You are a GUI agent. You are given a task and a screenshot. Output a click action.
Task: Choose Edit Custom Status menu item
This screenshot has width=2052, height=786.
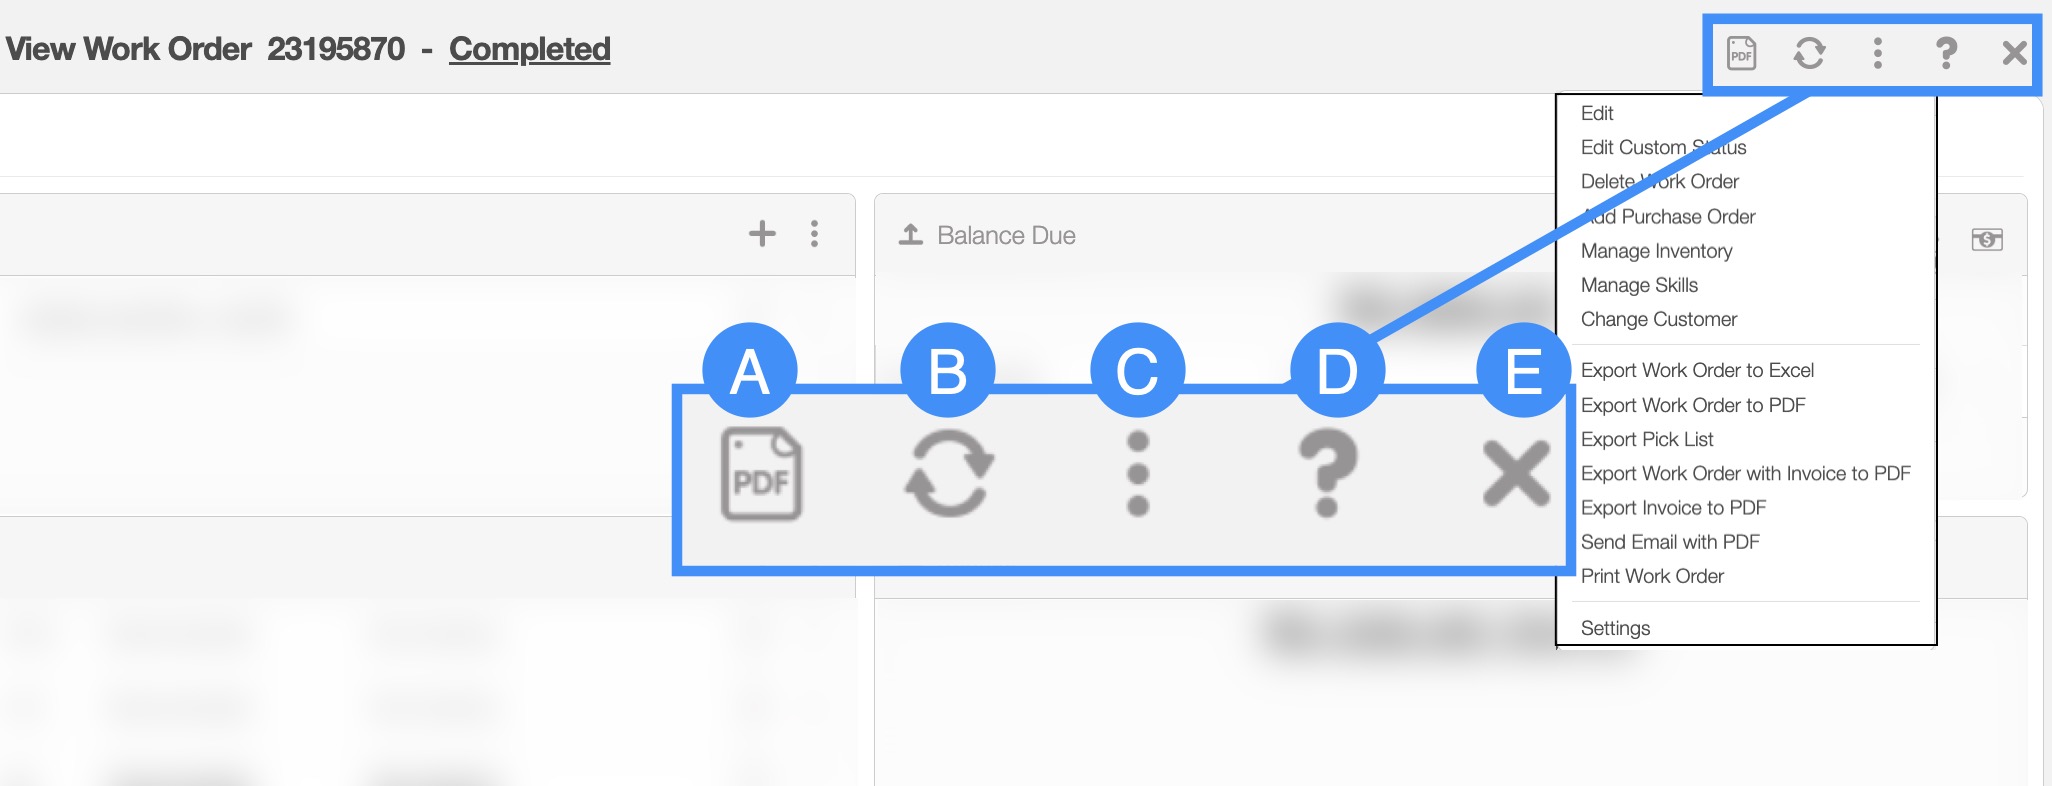[1663, 147]
